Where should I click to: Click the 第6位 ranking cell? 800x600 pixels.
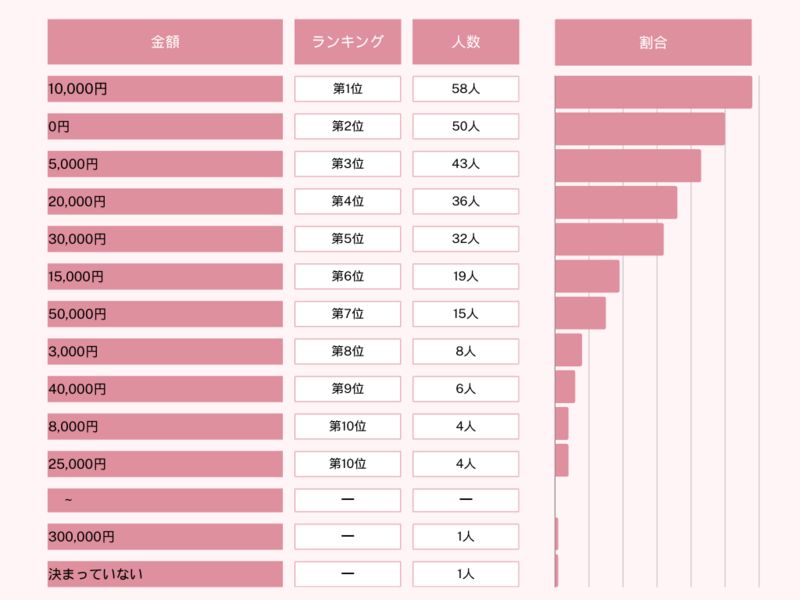[347, 277]
